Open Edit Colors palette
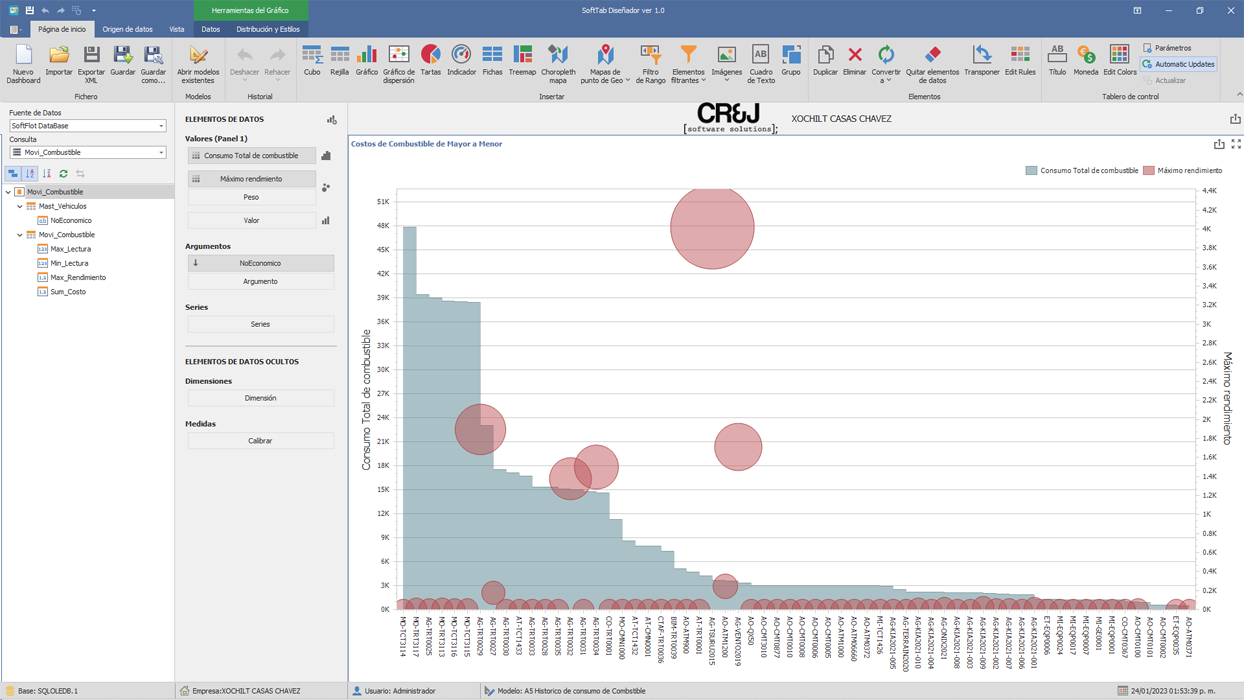Viewport: 1244px width, 700px height. (x=1119, y=60)
